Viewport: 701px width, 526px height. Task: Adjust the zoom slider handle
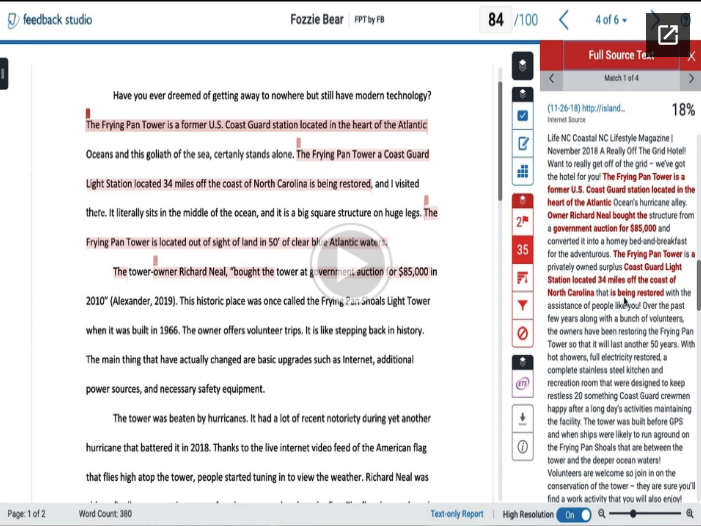[633, 514]
